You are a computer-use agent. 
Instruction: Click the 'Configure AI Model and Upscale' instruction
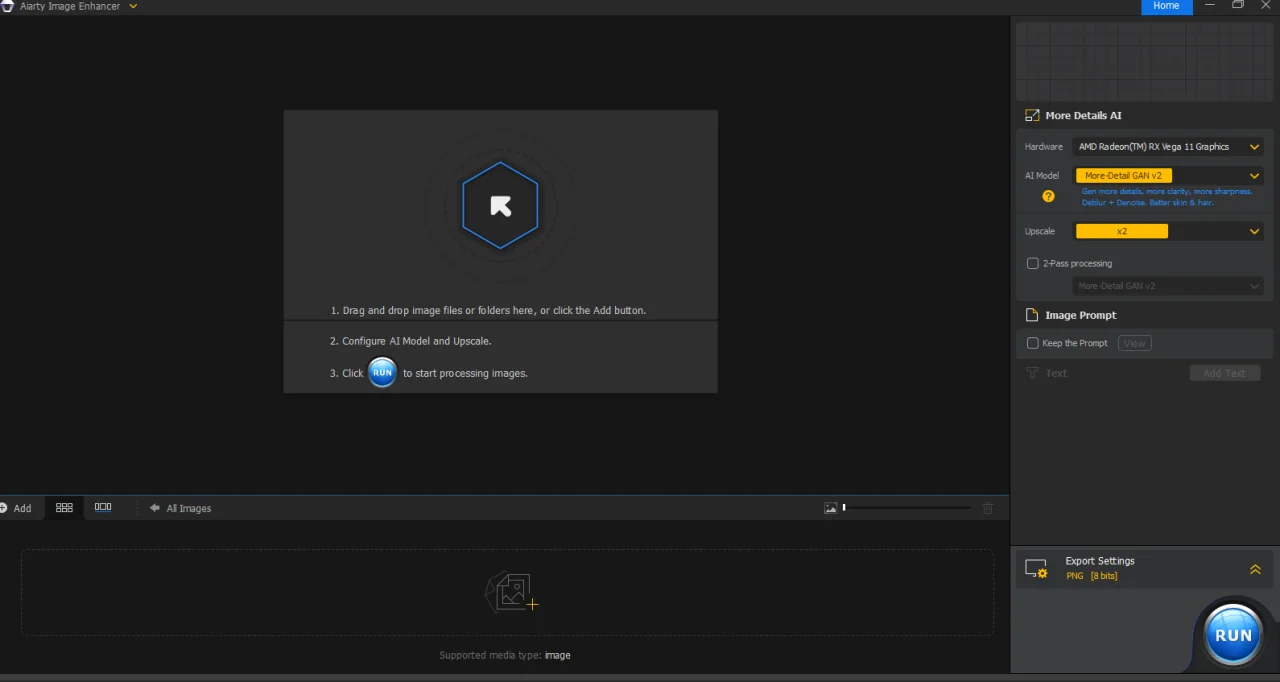(411, 341)
